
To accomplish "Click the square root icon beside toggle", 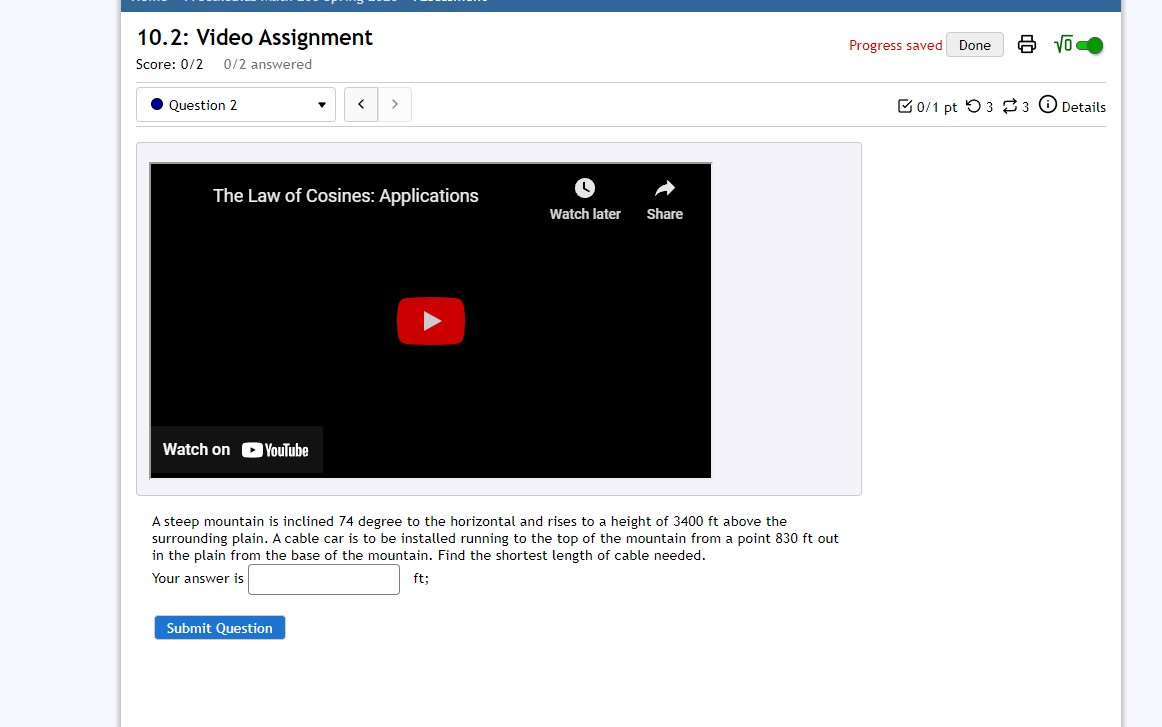I will click(1063, 44).
